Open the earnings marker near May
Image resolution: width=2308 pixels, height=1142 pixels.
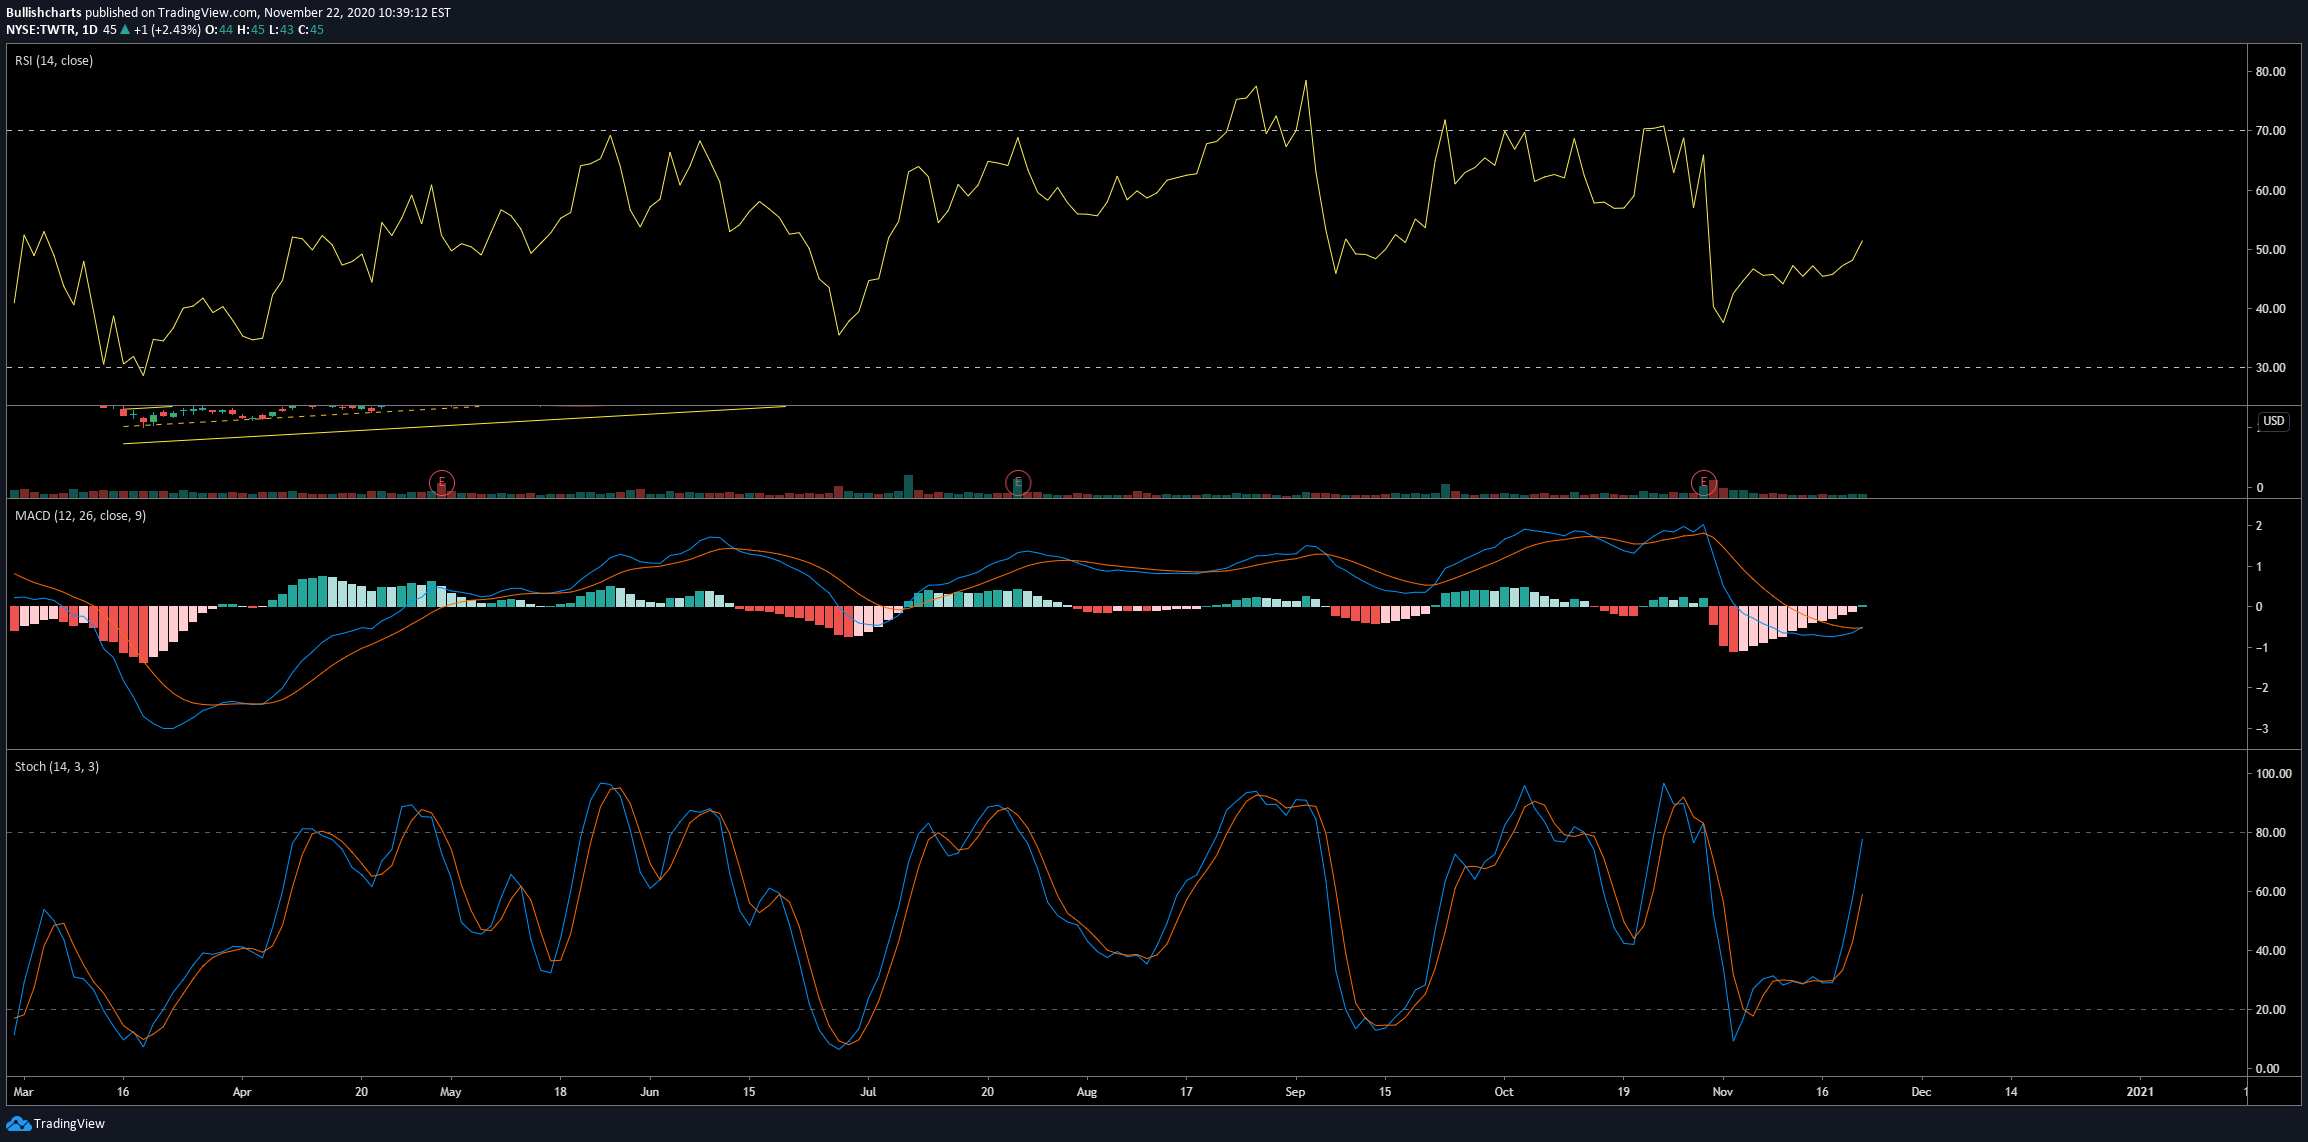[442, 483]
